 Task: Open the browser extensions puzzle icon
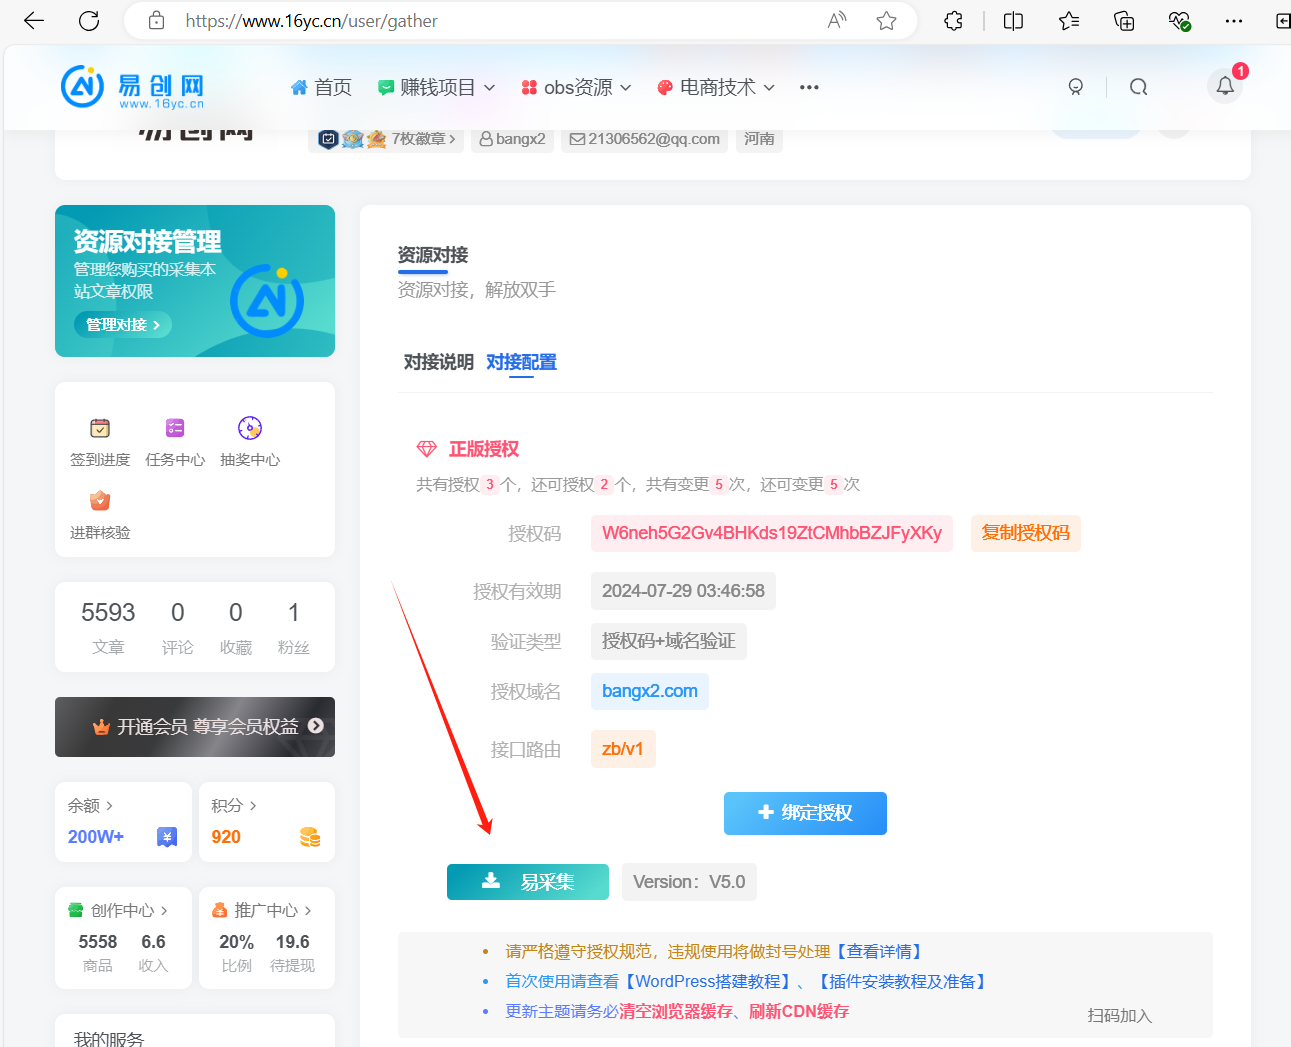coord(953,21)
